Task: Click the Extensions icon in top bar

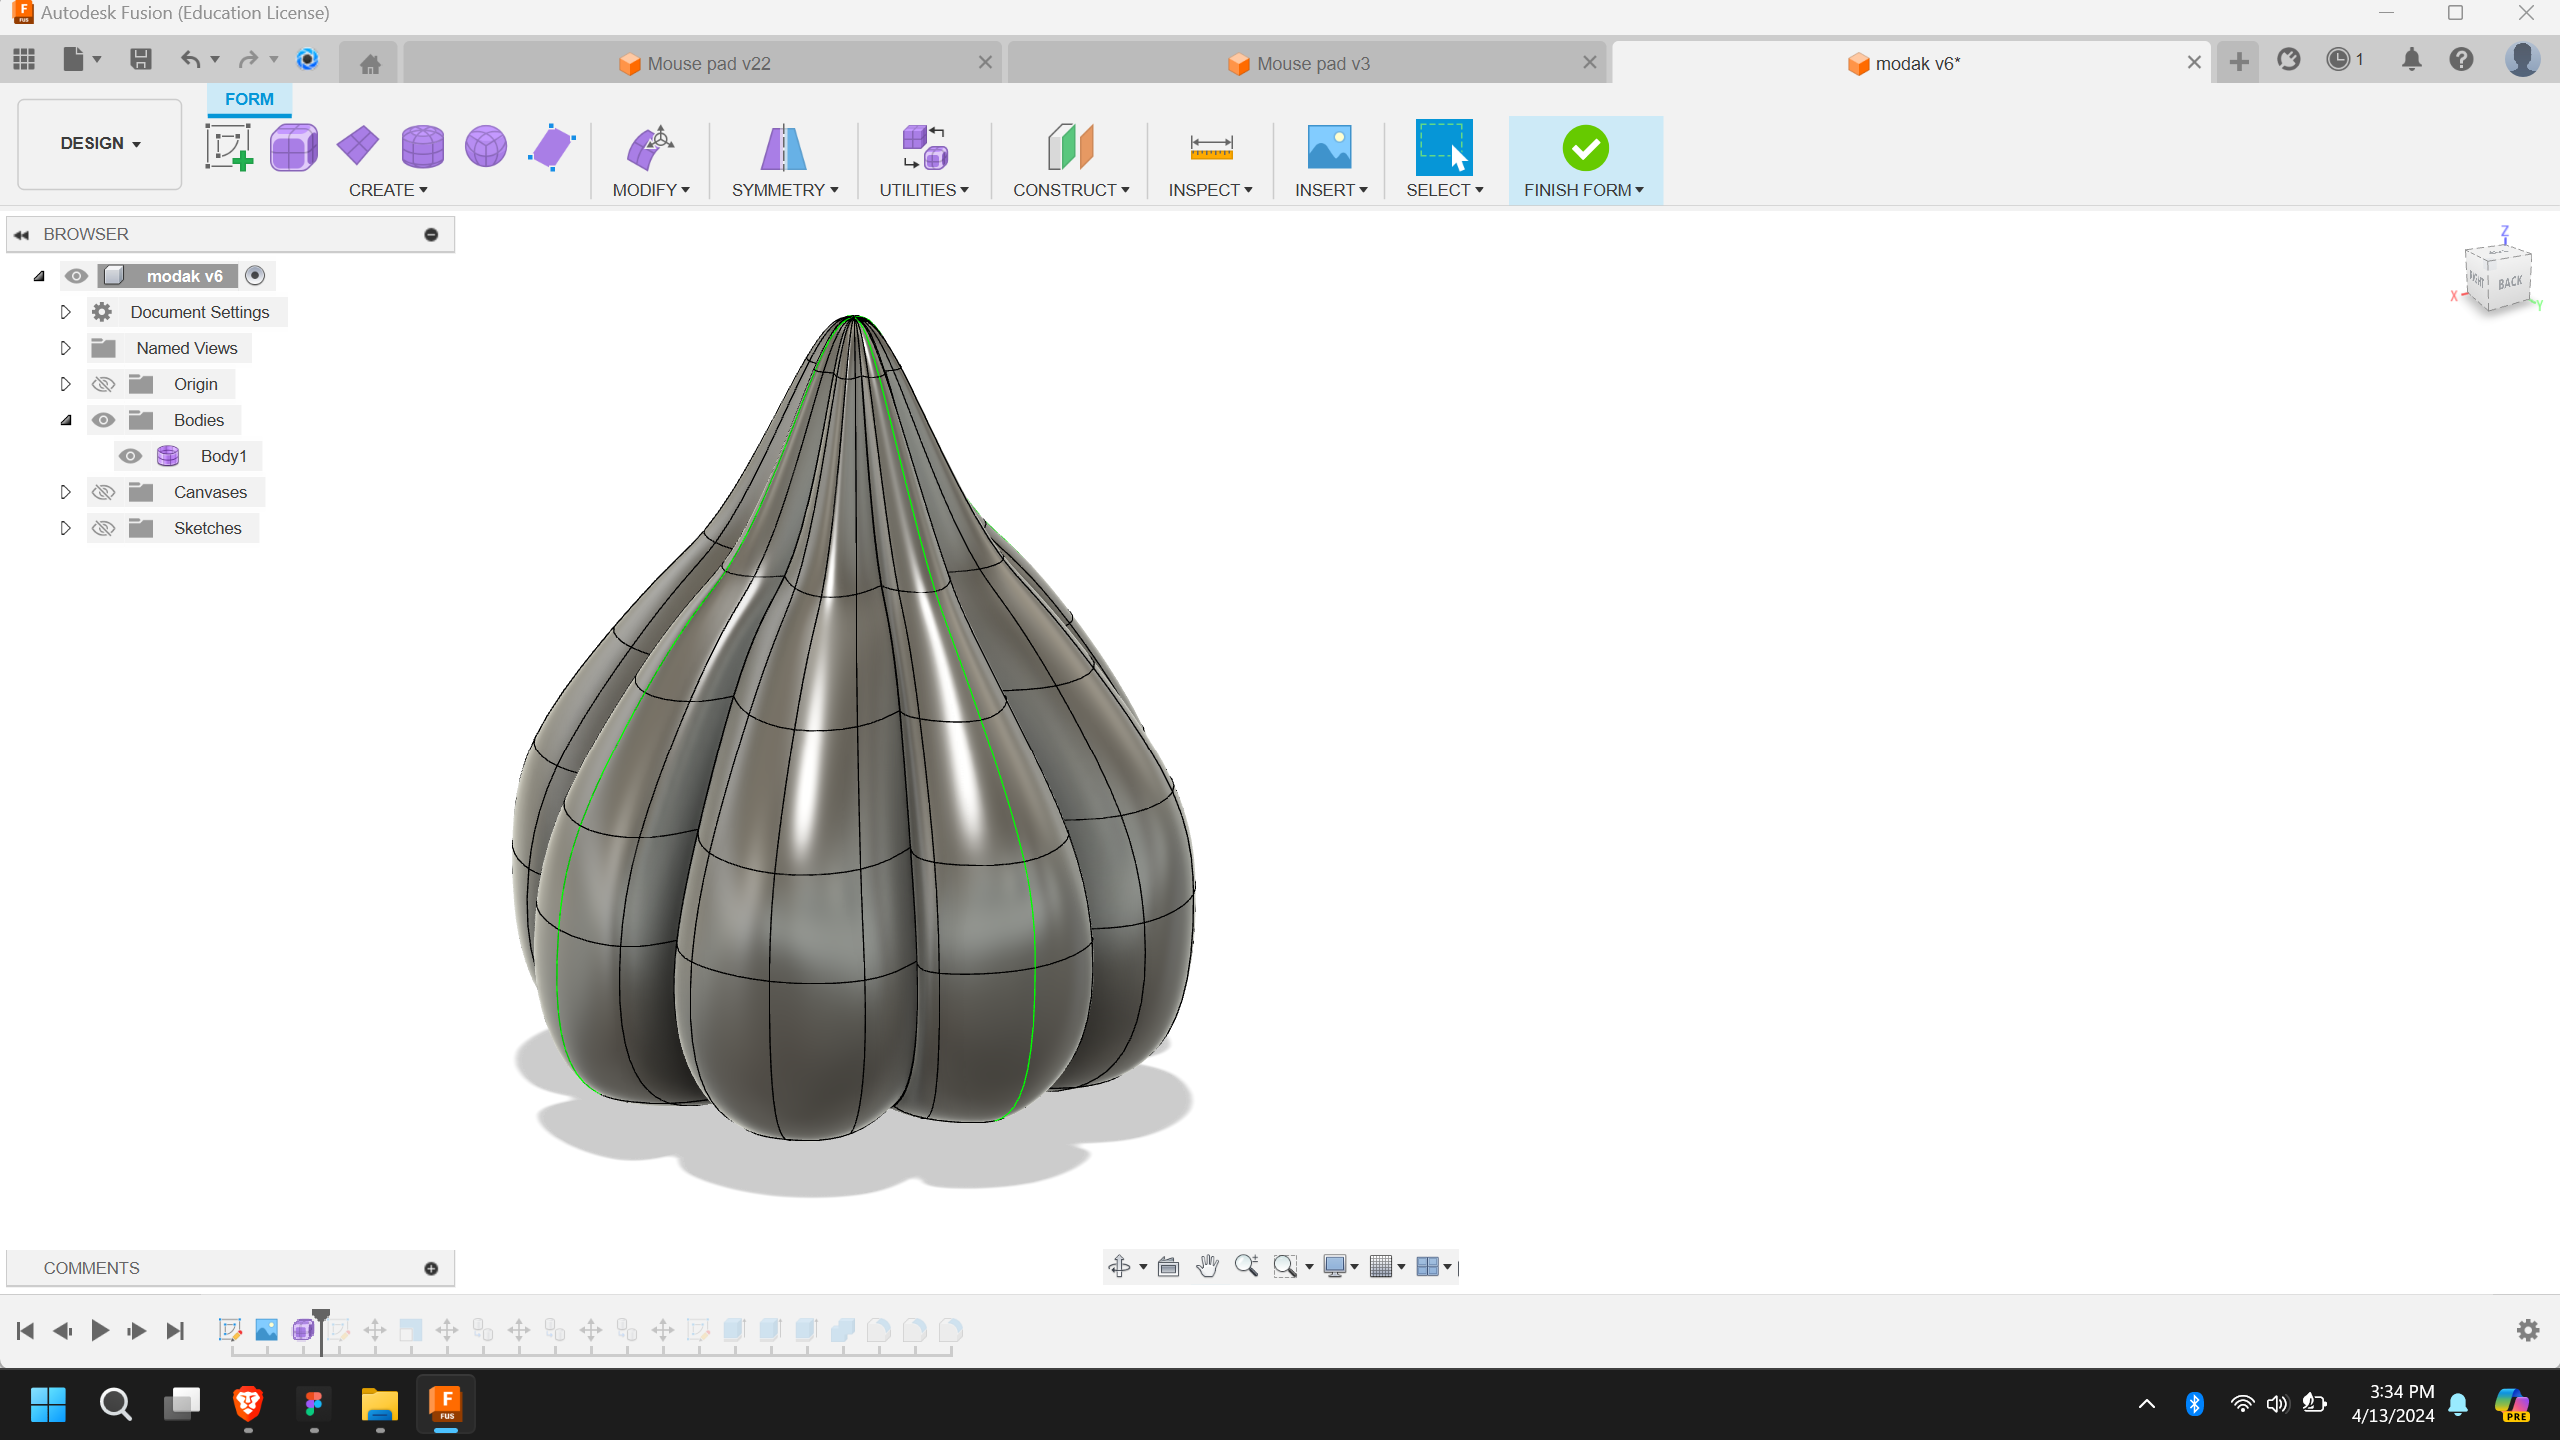Action: tap(2288, 60)
